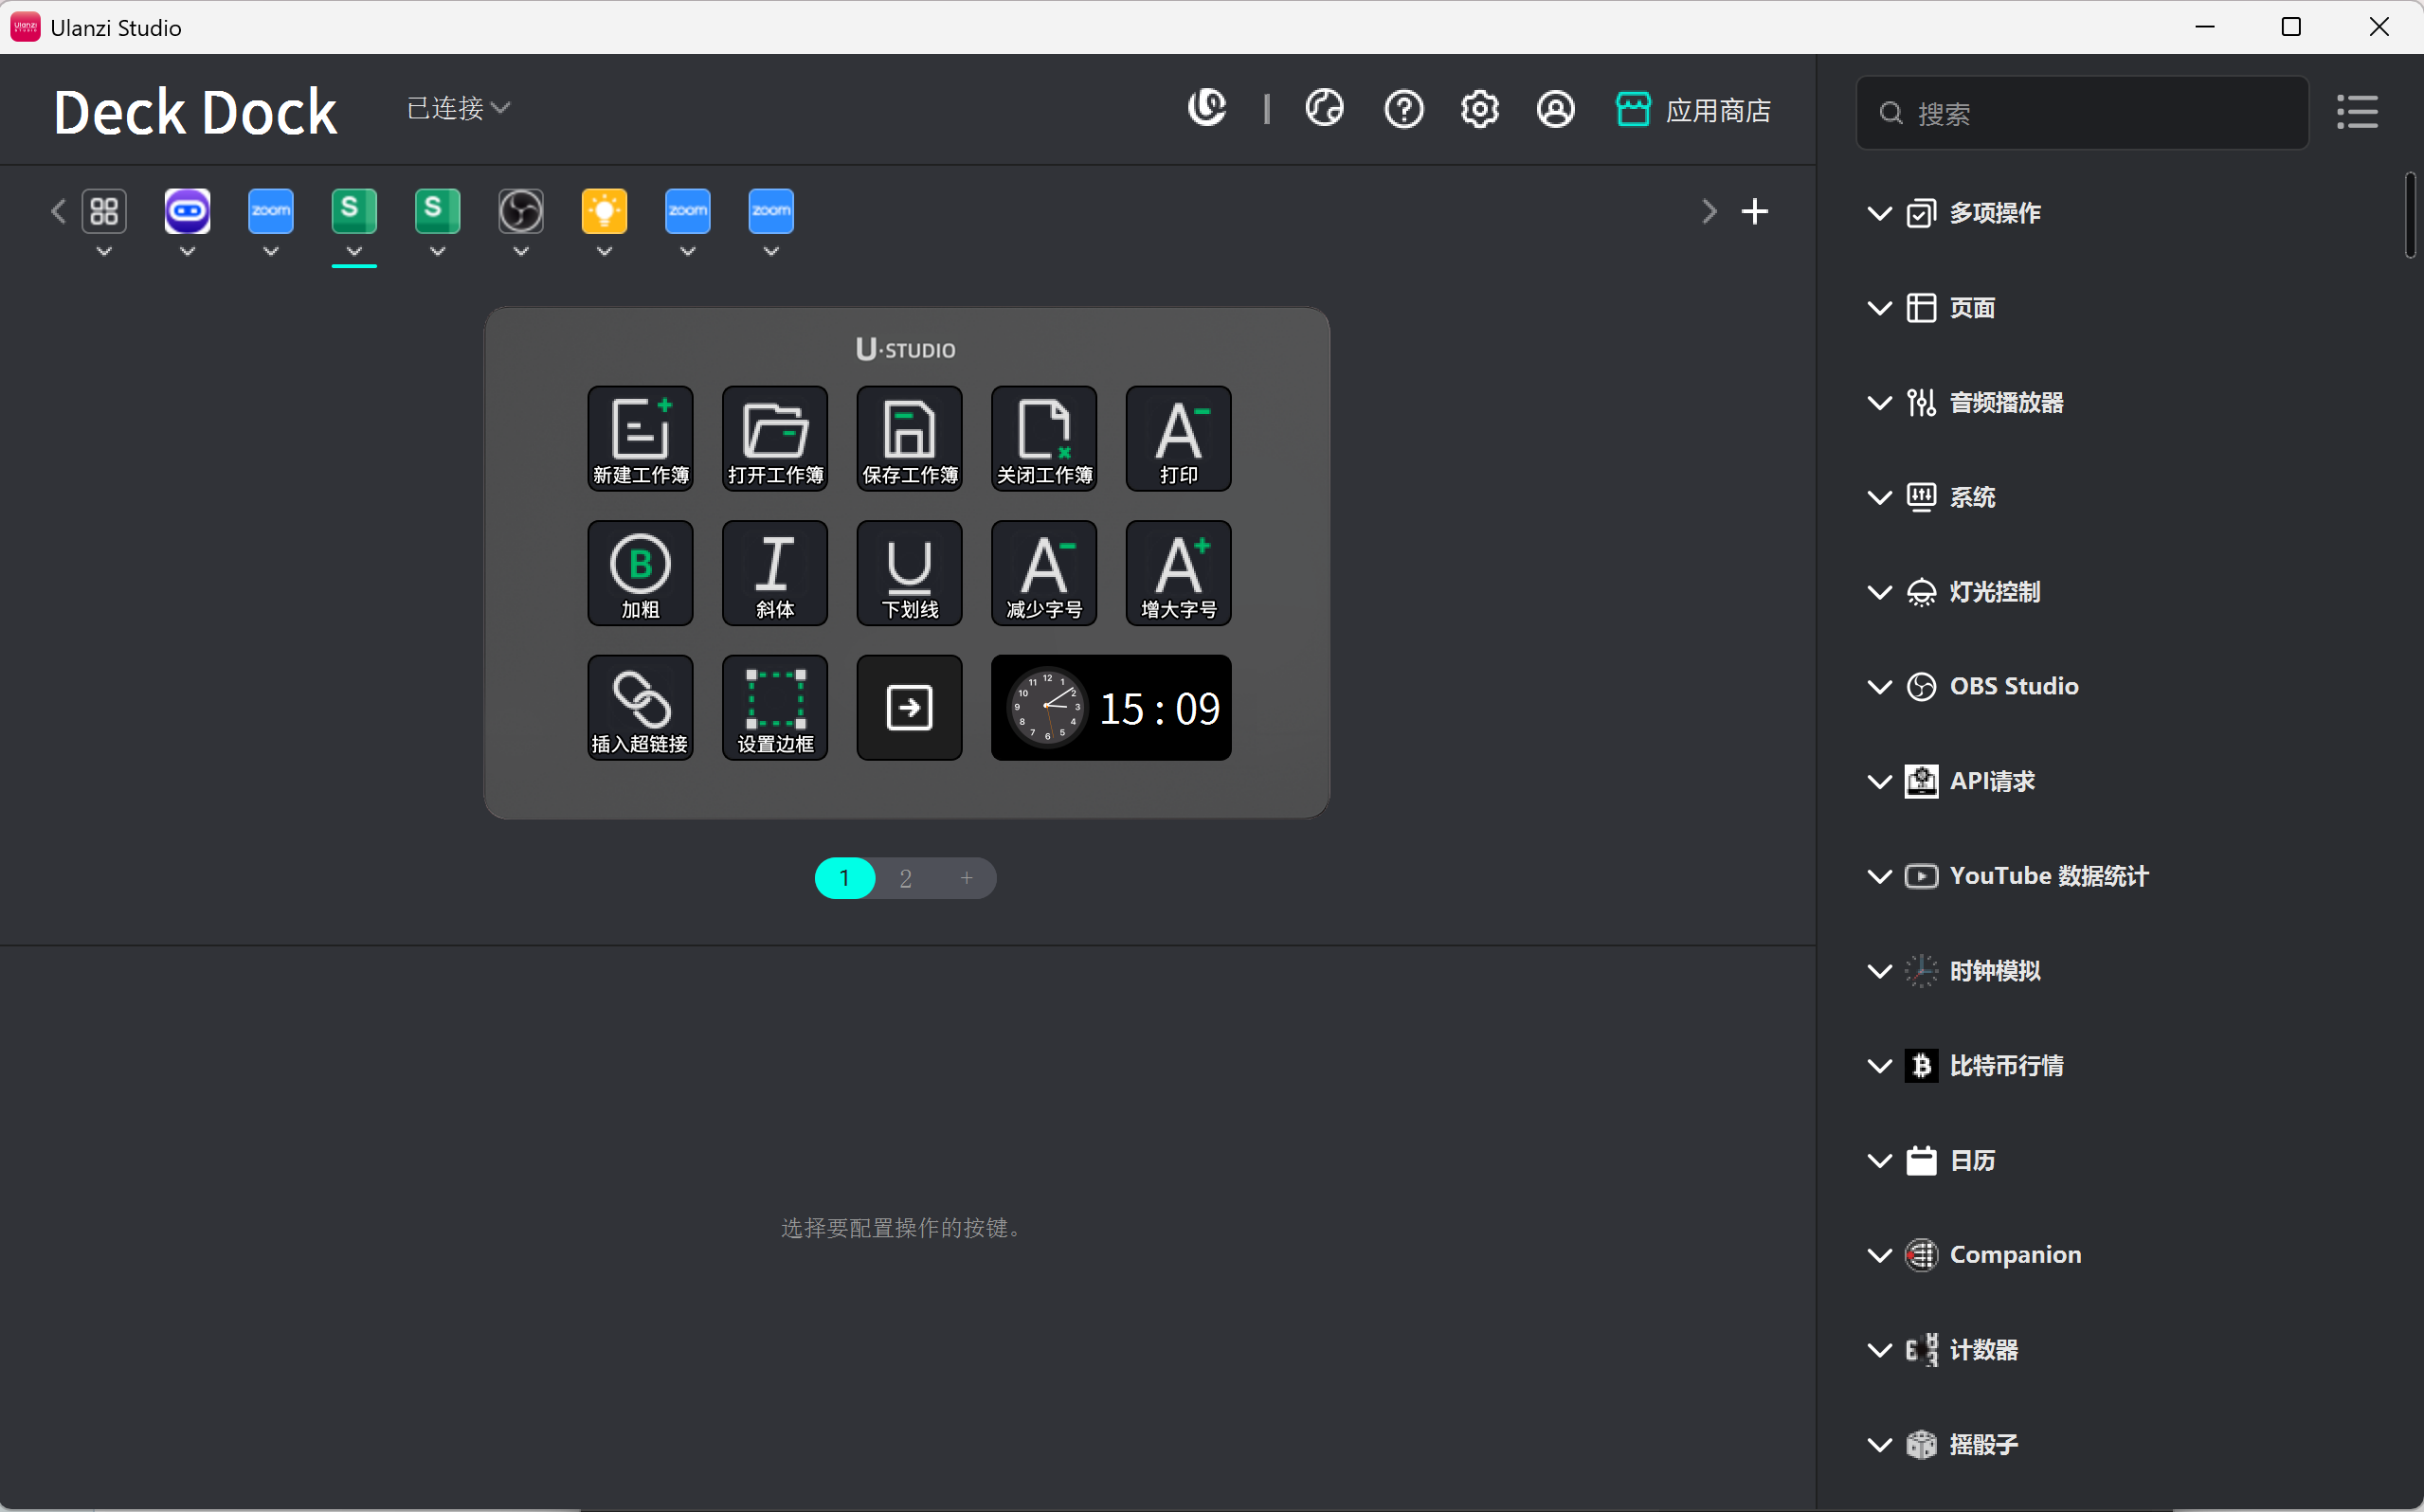Click the clock widget showing 15:09
The height and width of the screenshot is (1512, 2424).
point(1110,707)
